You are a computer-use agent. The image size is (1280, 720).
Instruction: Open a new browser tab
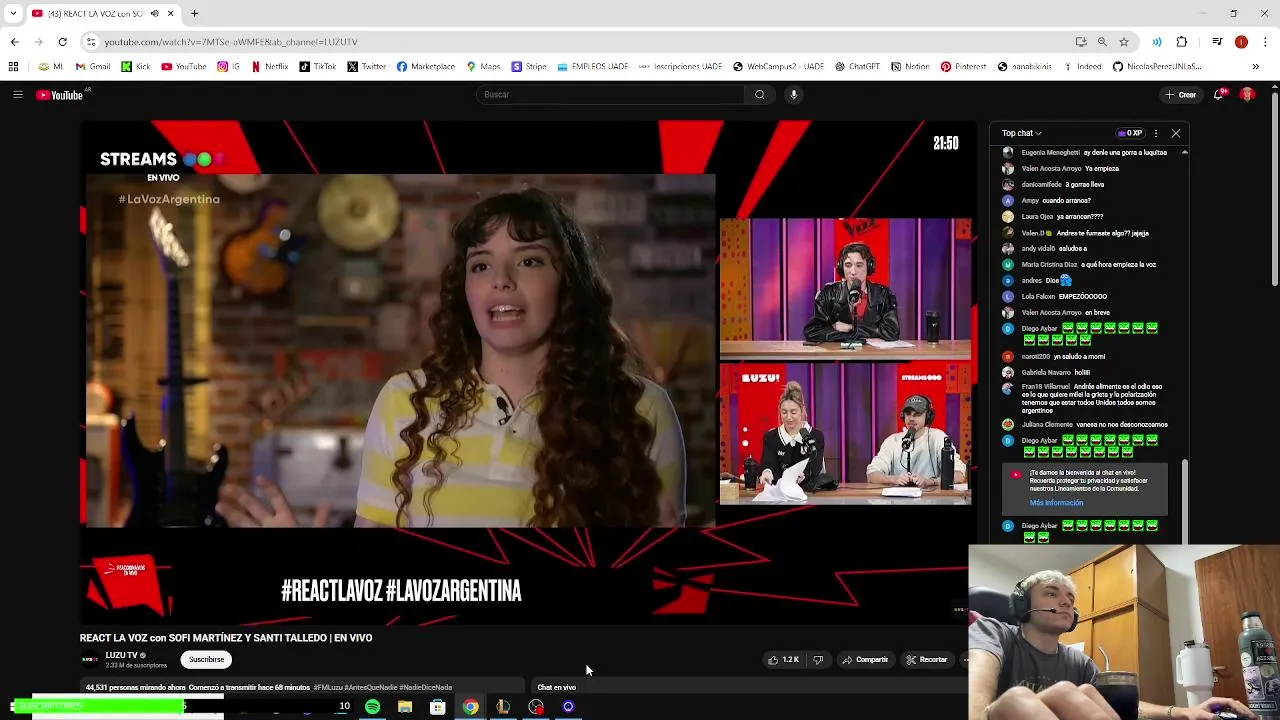tap(194, 14)
